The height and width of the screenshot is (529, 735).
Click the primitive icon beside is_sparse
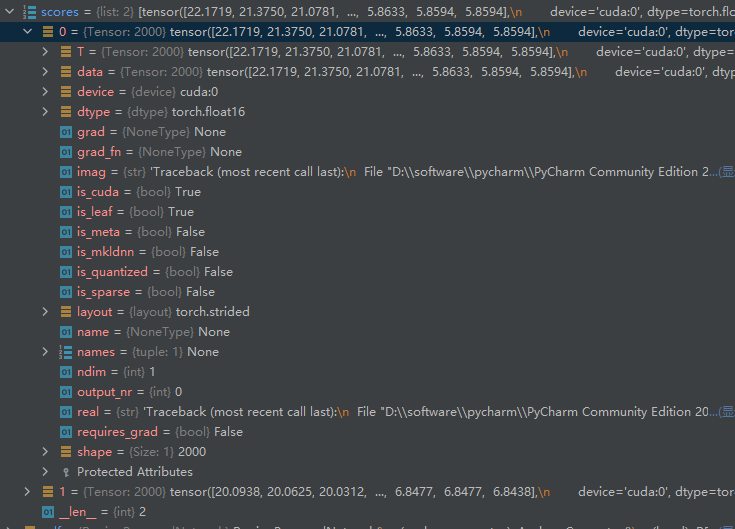point(66,292)
